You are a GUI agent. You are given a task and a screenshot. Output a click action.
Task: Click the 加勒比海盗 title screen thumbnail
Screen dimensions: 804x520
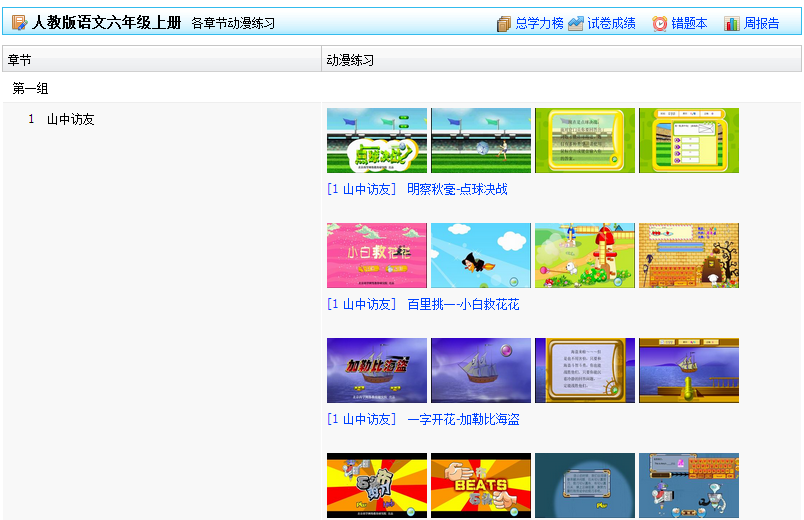pyautogui.click(x=377, y=371)
